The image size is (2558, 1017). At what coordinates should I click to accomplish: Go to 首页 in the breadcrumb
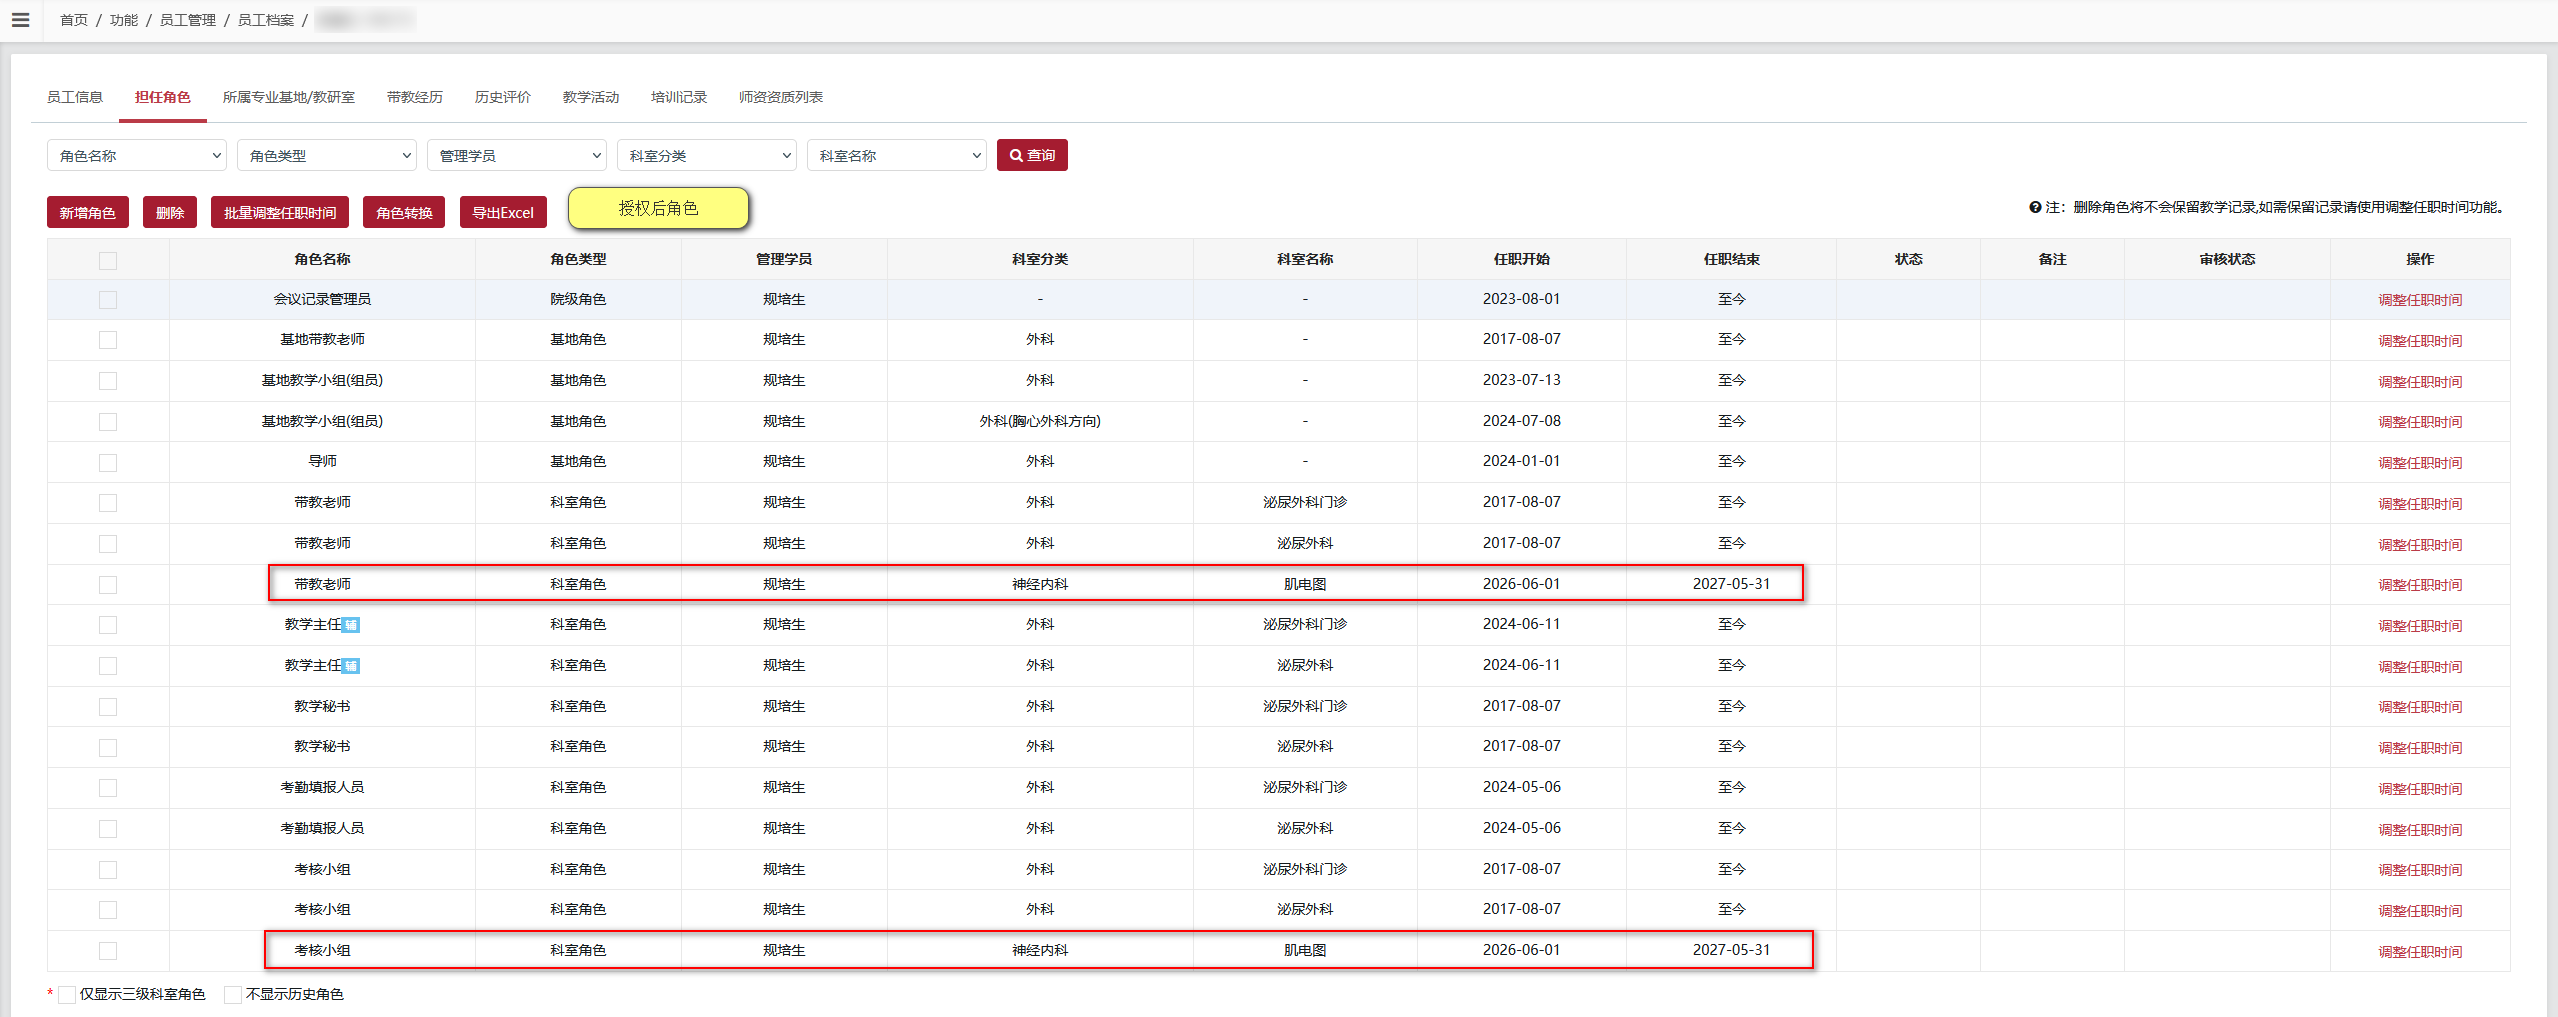click(x=74, y=20)
